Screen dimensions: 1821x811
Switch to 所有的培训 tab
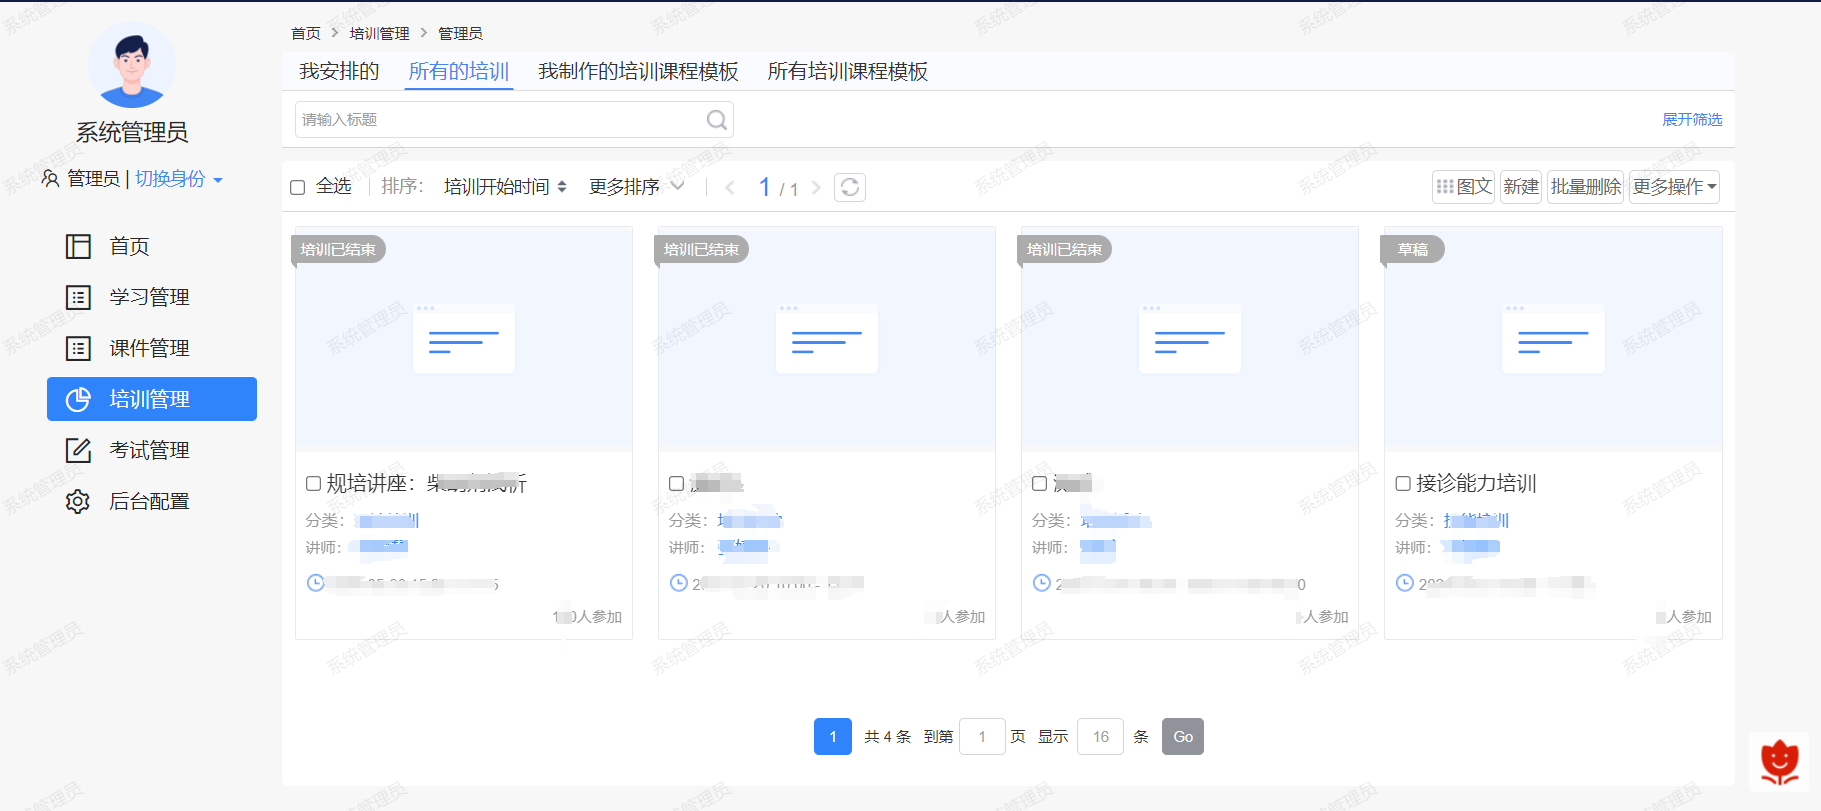459,71
